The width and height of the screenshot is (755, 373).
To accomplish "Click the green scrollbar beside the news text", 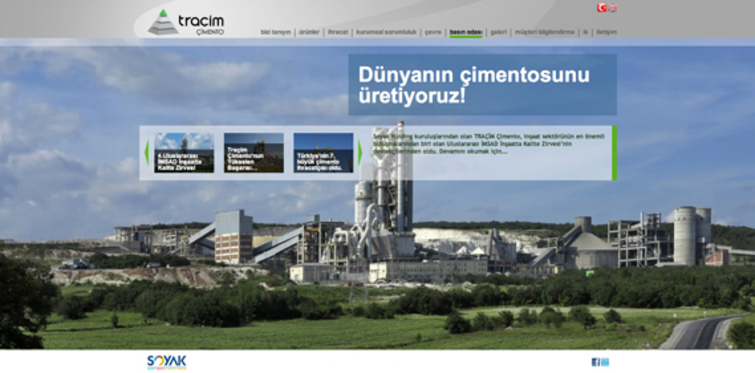I will (614, 153).
